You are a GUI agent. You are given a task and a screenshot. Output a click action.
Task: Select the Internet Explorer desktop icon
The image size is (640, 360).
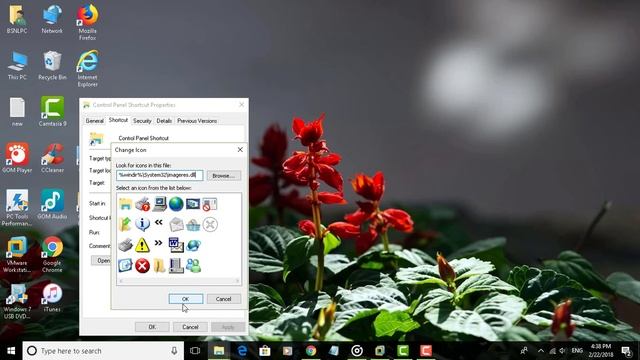87,69
